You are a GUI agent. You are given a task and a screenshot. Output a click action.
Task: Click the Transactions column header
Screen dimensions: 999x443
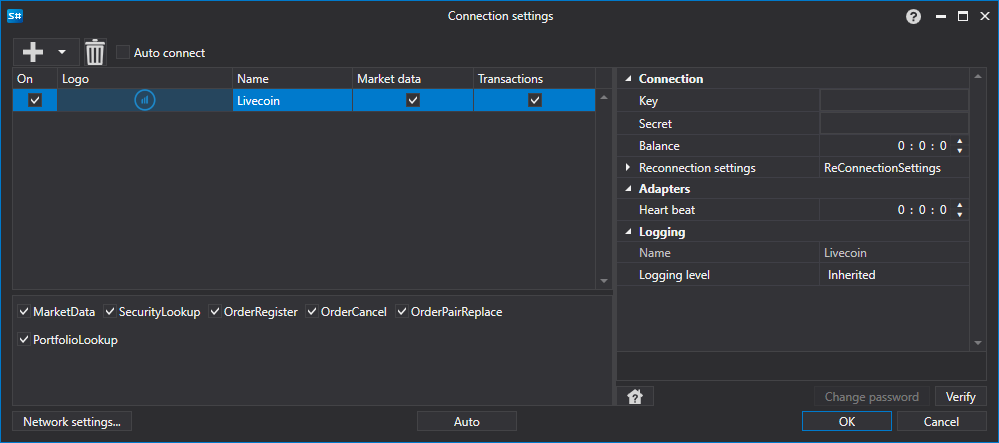tap(535, 79)
